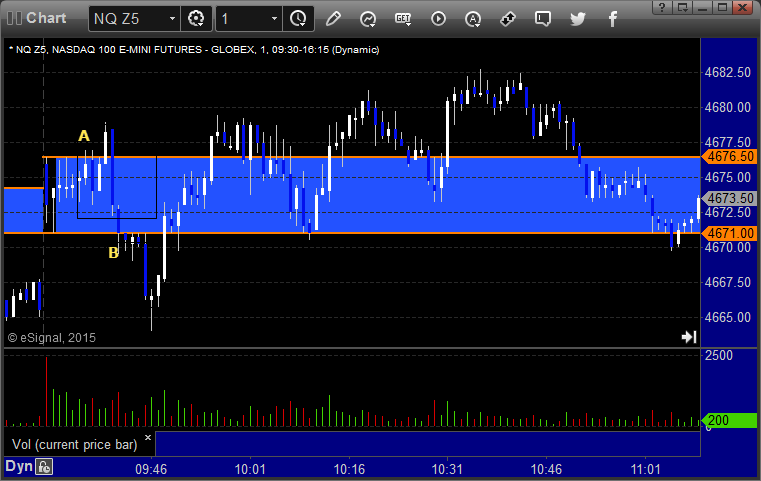Click the green volume value 200

(x=729, y=420)
